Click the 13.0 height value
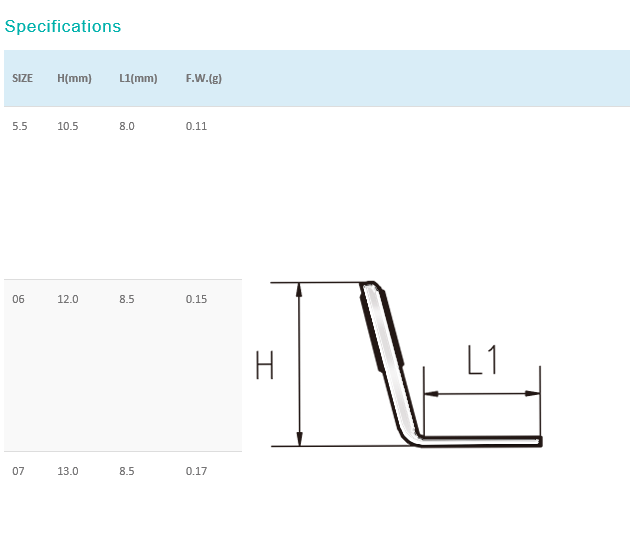The height and width of the screenshot is (552, 638). point(68,471)
